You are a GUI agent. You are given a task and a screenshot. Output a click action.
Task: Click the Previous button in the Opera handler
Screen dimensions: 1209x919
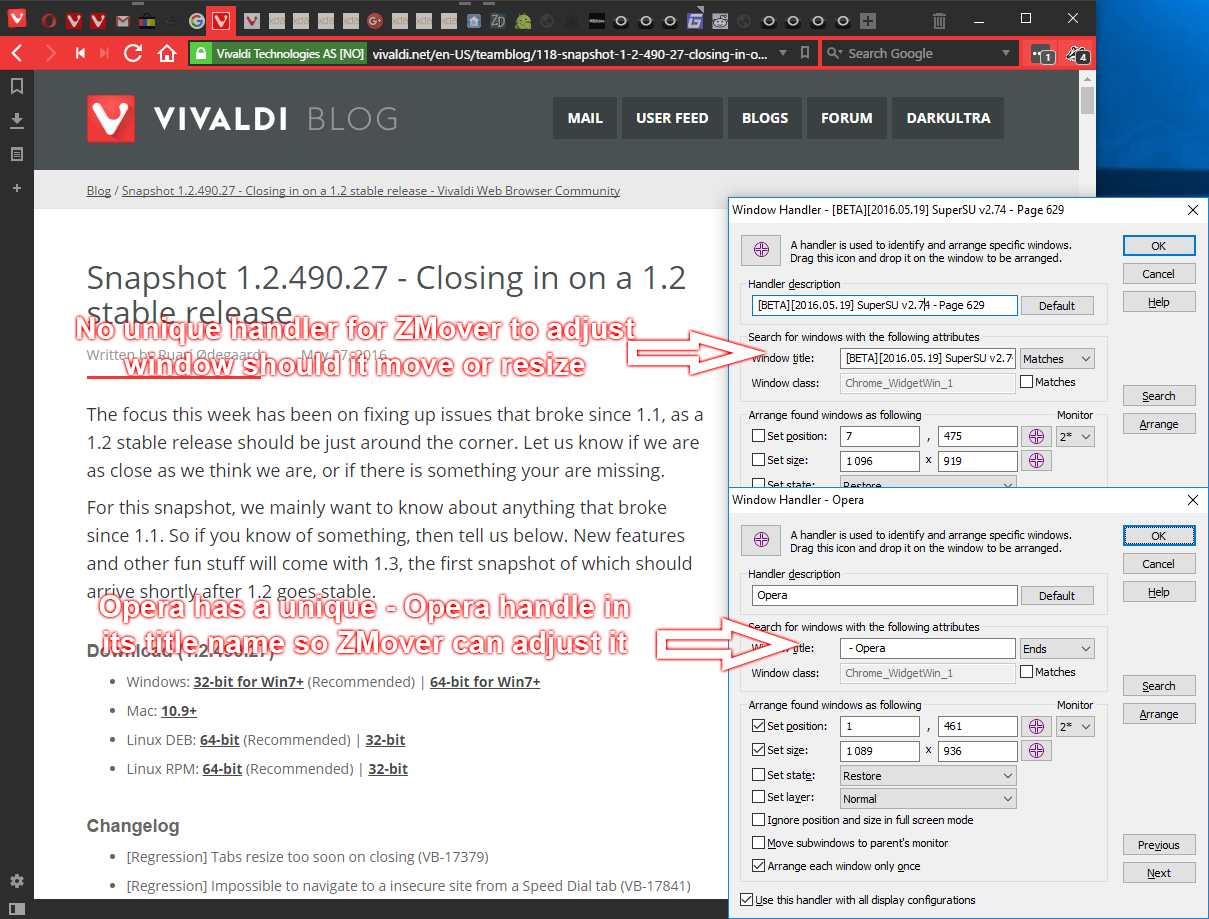pos(1158,845)
